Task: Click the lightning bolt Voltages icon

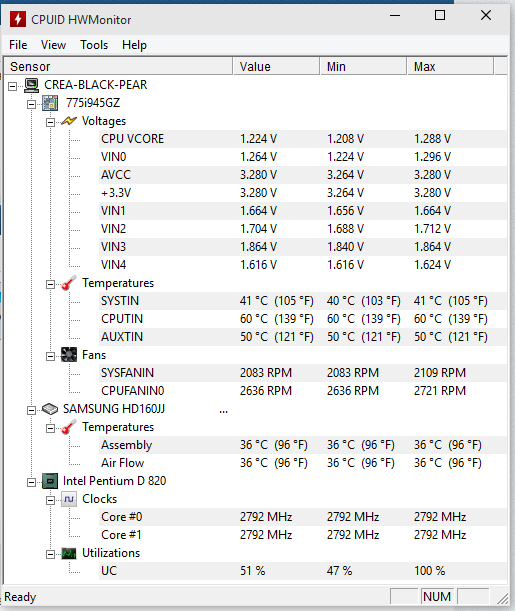Action: click(x=69, y=121)
